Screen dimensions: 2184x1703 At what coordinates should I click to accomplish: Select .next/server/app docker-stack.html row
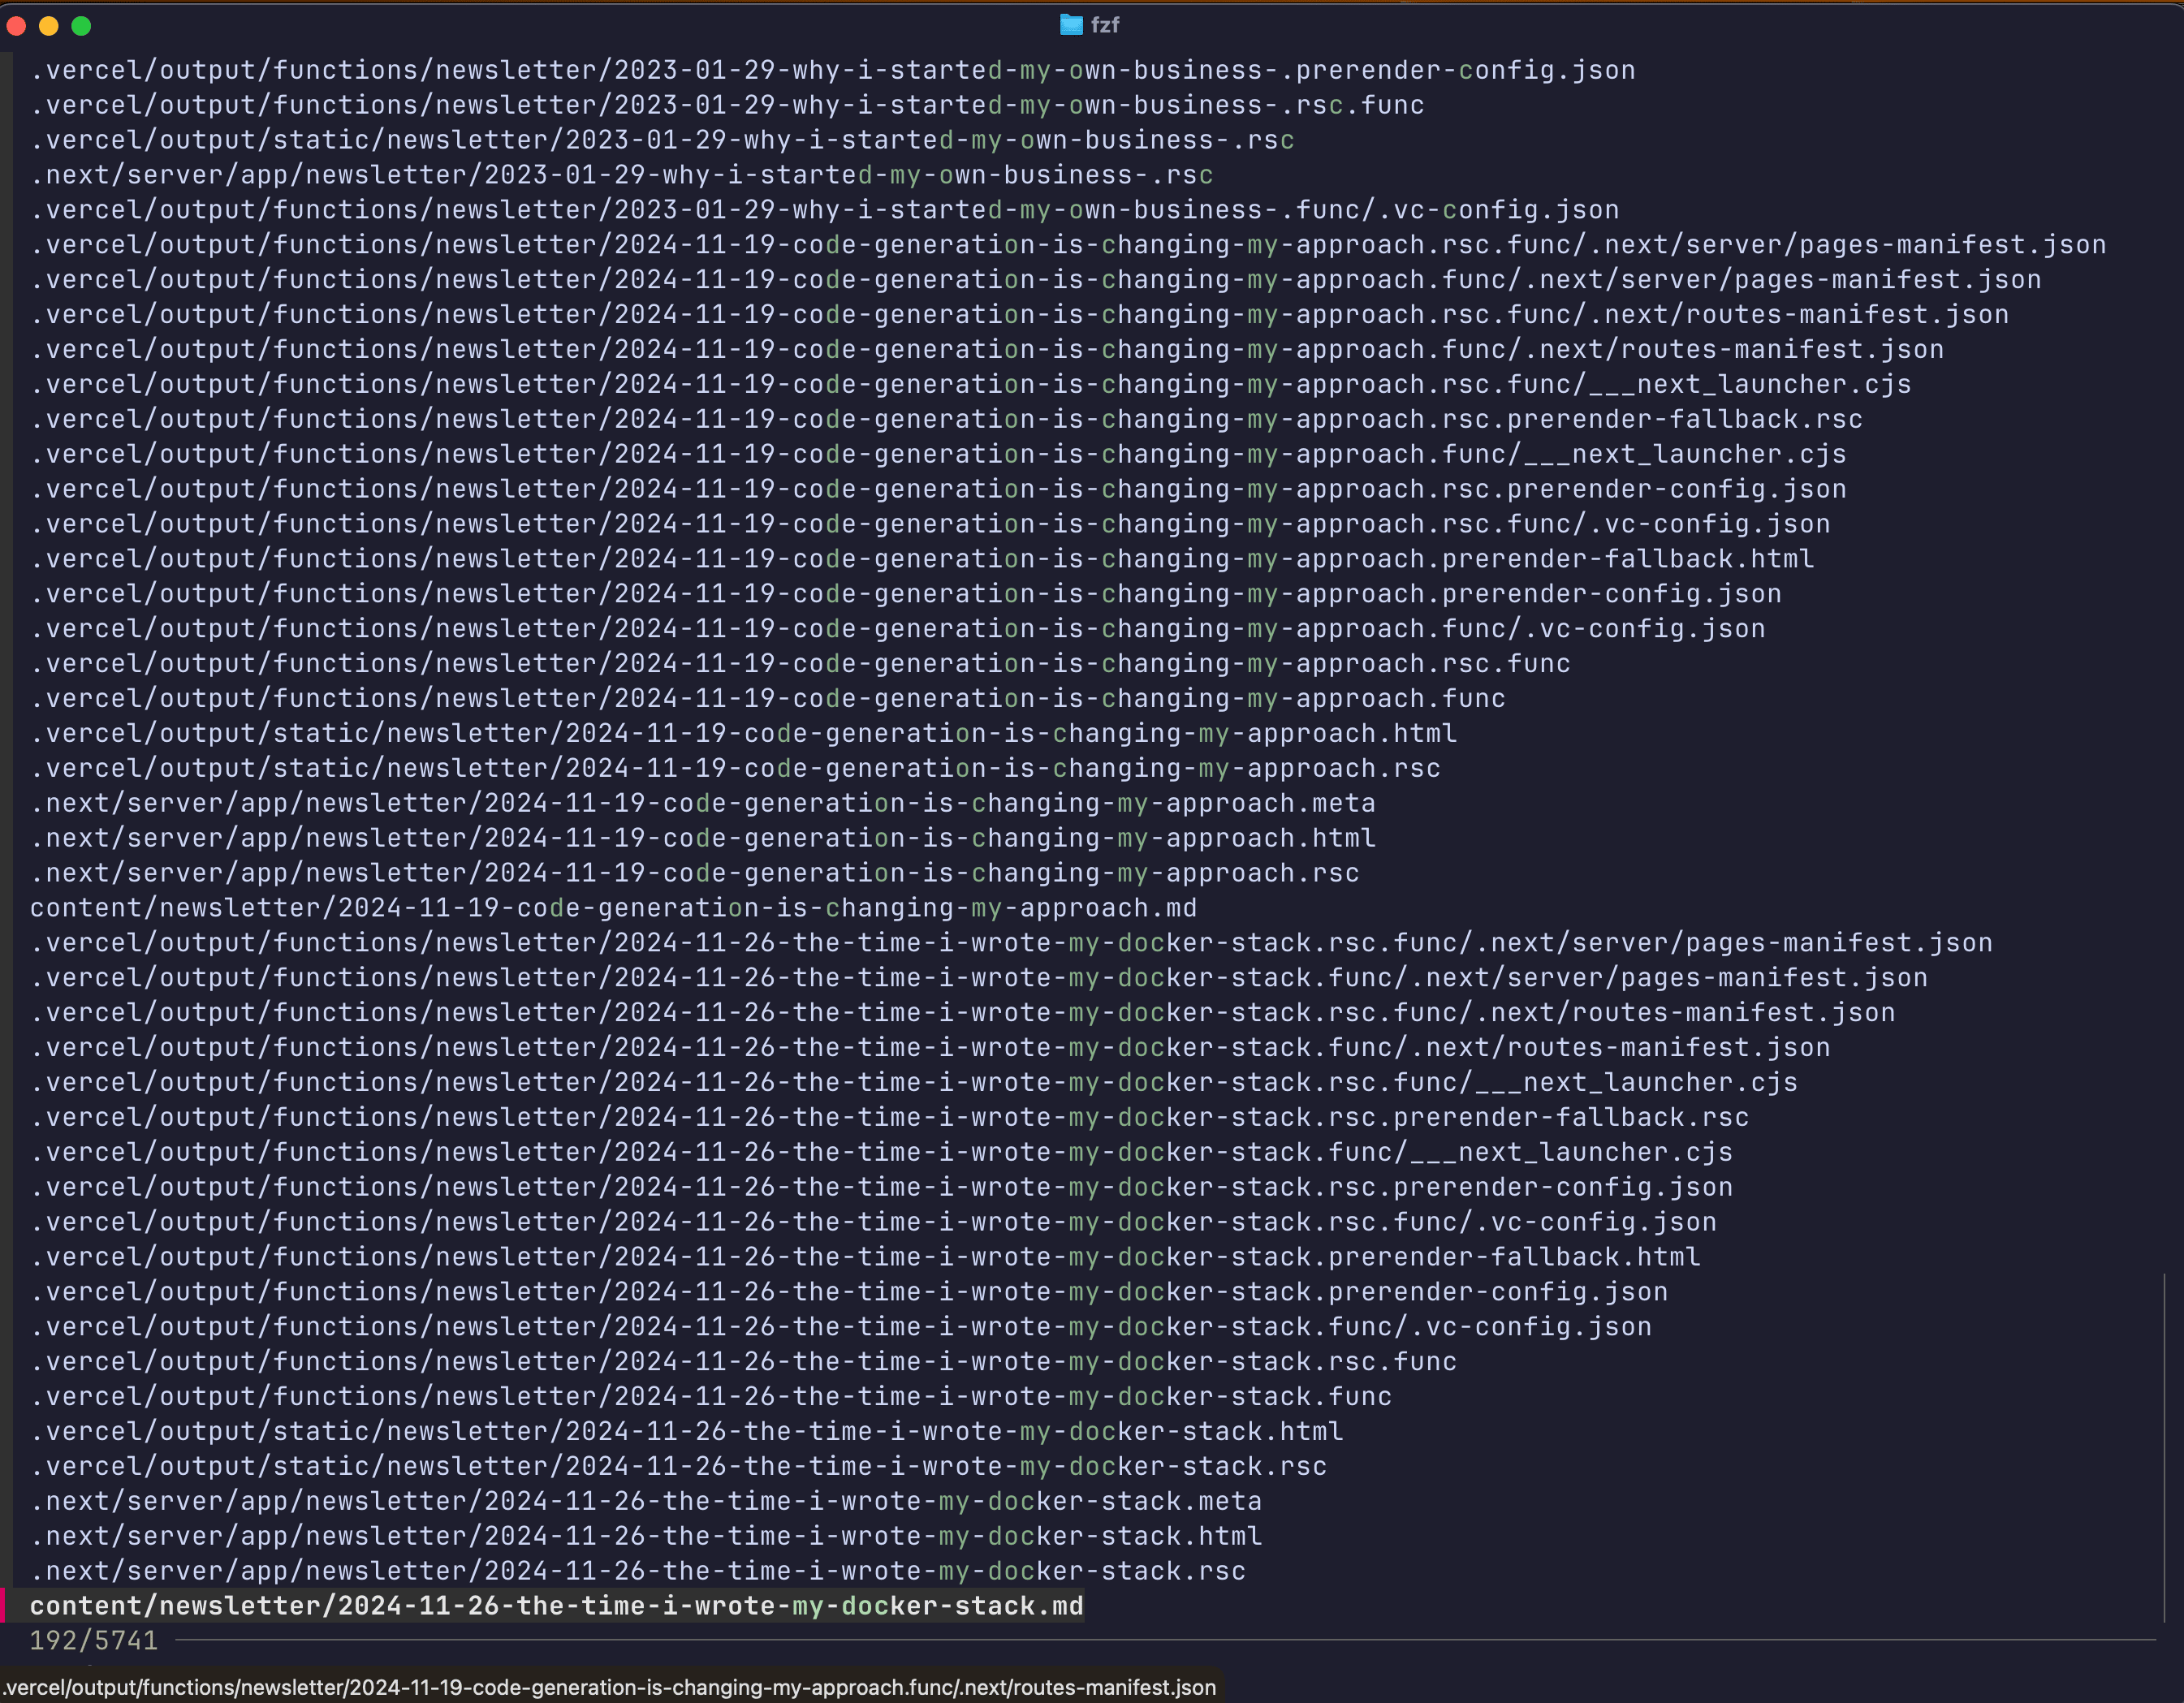click(x=646, y=1537)
